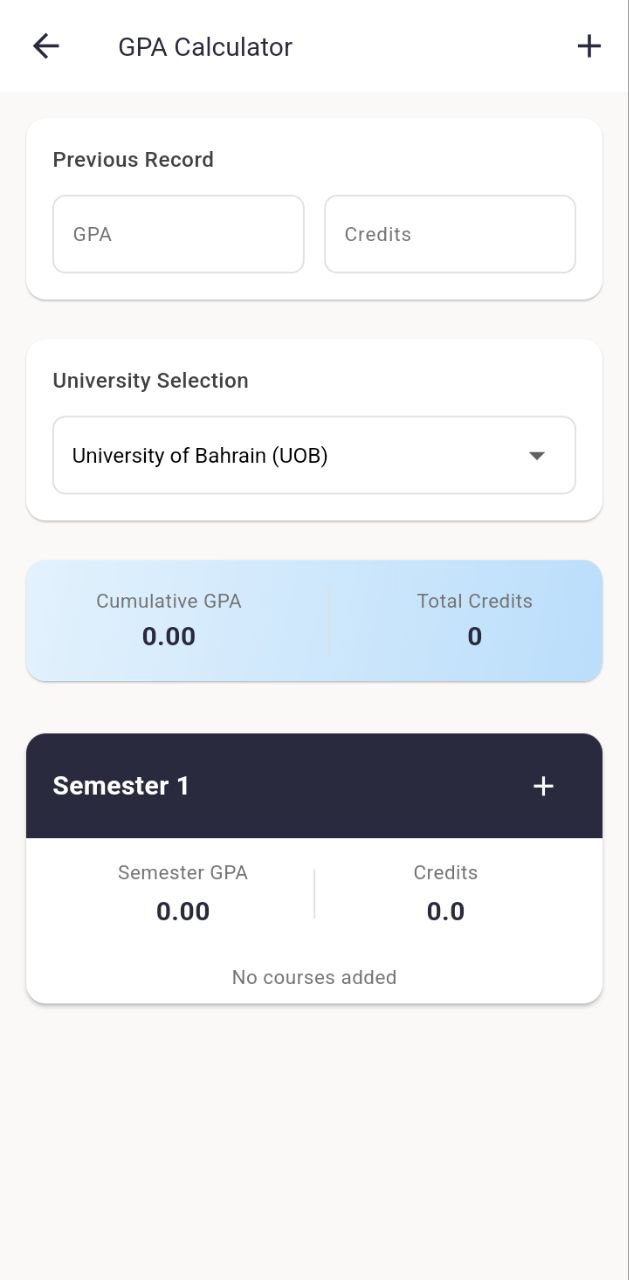This screenshot has height=1280, width=629.
Task: Click the GPA field under Previous Record
Action: [178, 234]
